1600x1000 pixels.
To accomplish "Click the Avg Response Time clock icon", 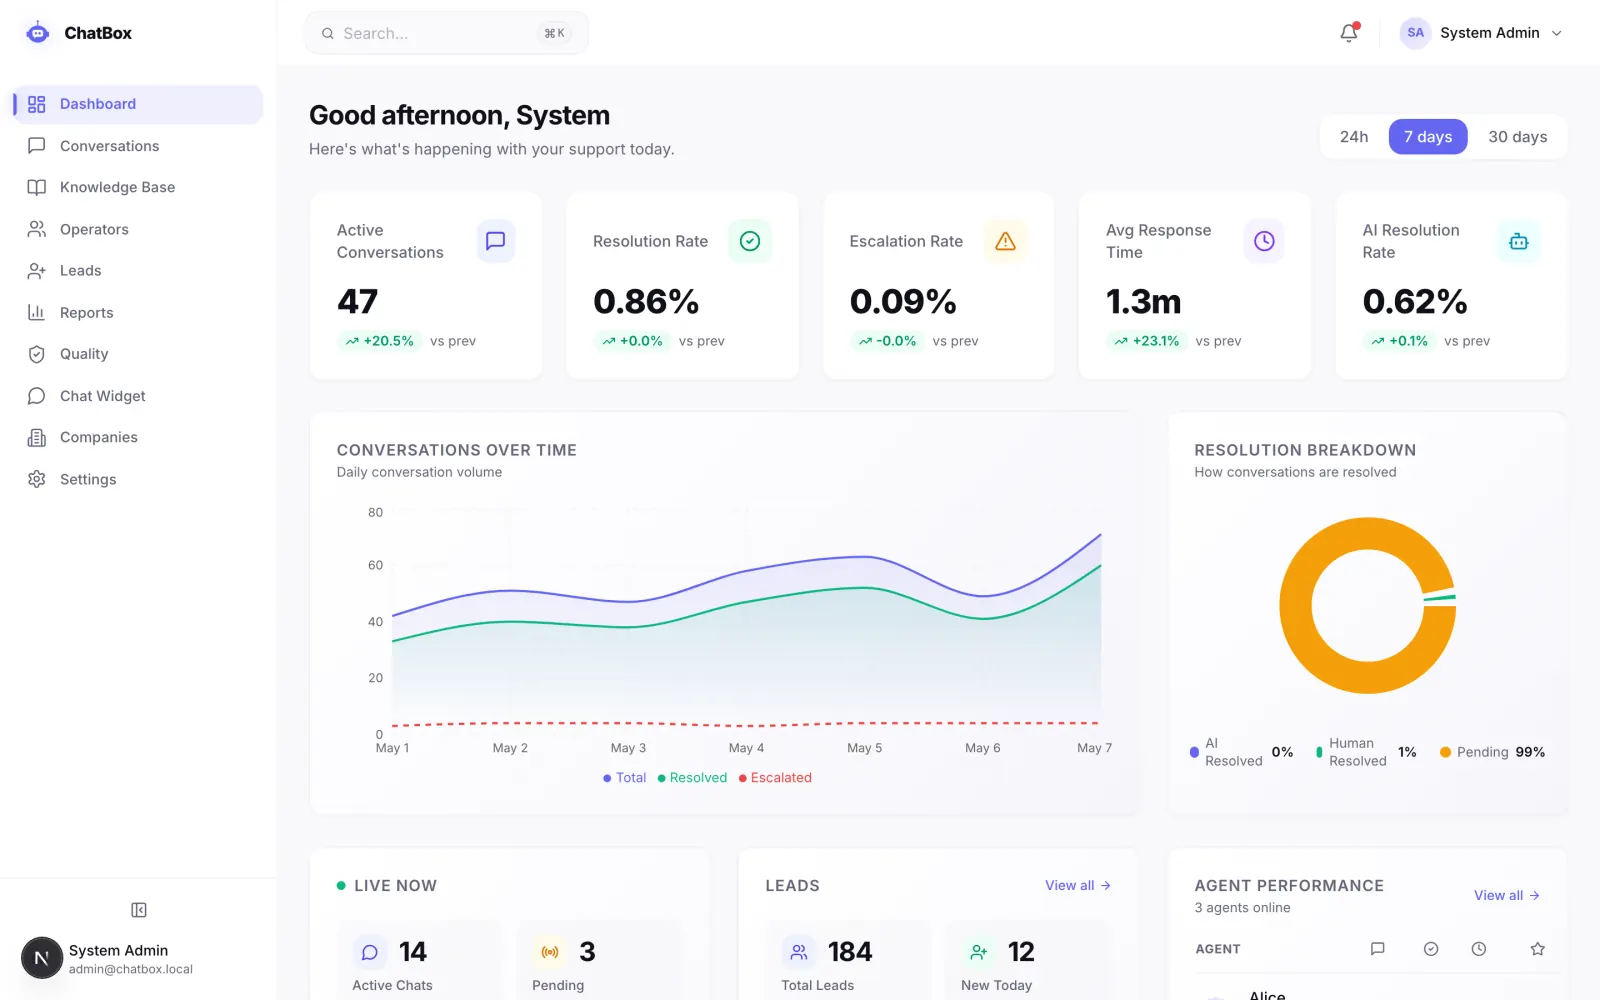I will tap(1264, 241).
